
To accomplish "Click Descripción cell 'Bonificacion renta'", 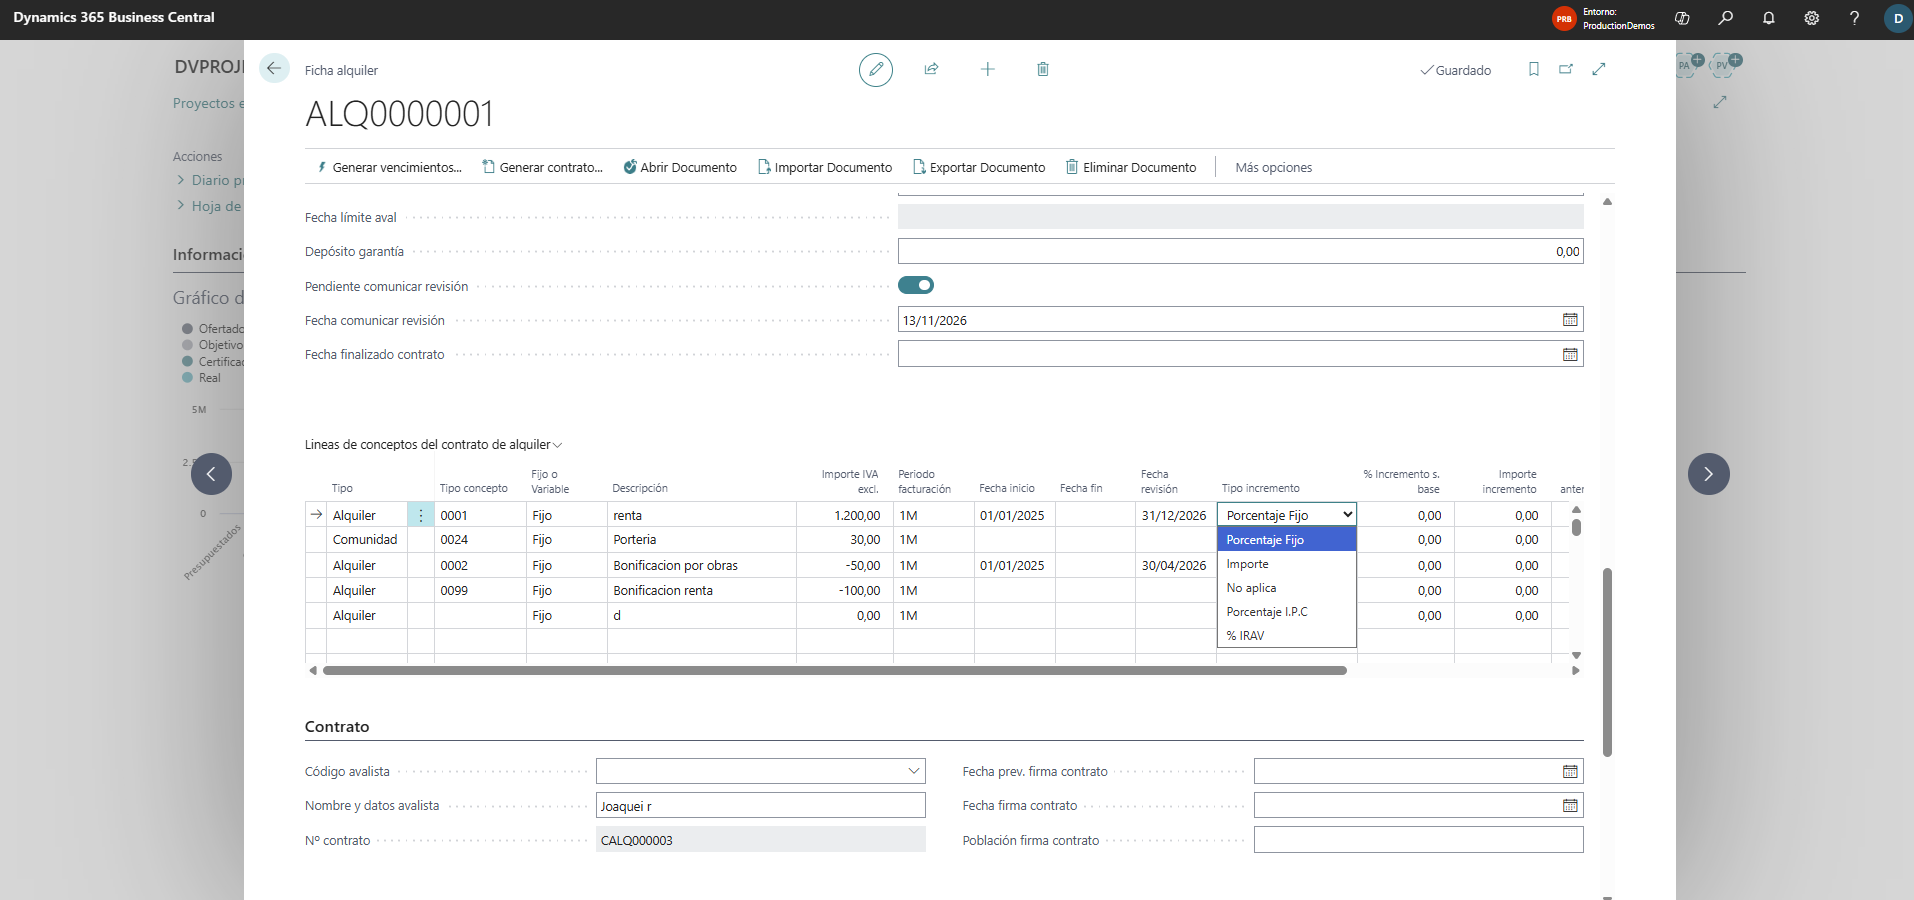I will click(701, 591).
